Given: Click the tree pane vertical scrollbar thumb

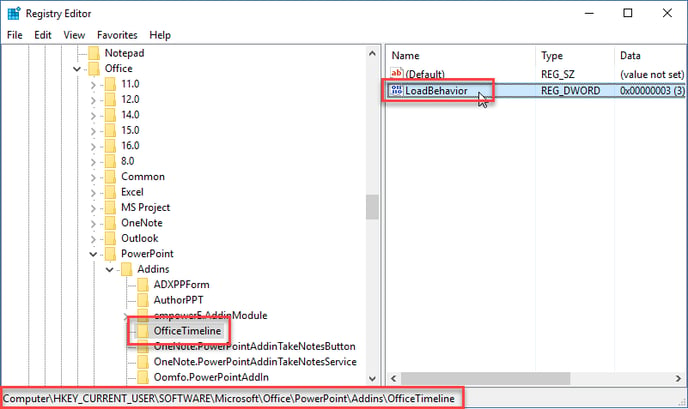Looking at the screenshot, I should [x=372, y=207].
